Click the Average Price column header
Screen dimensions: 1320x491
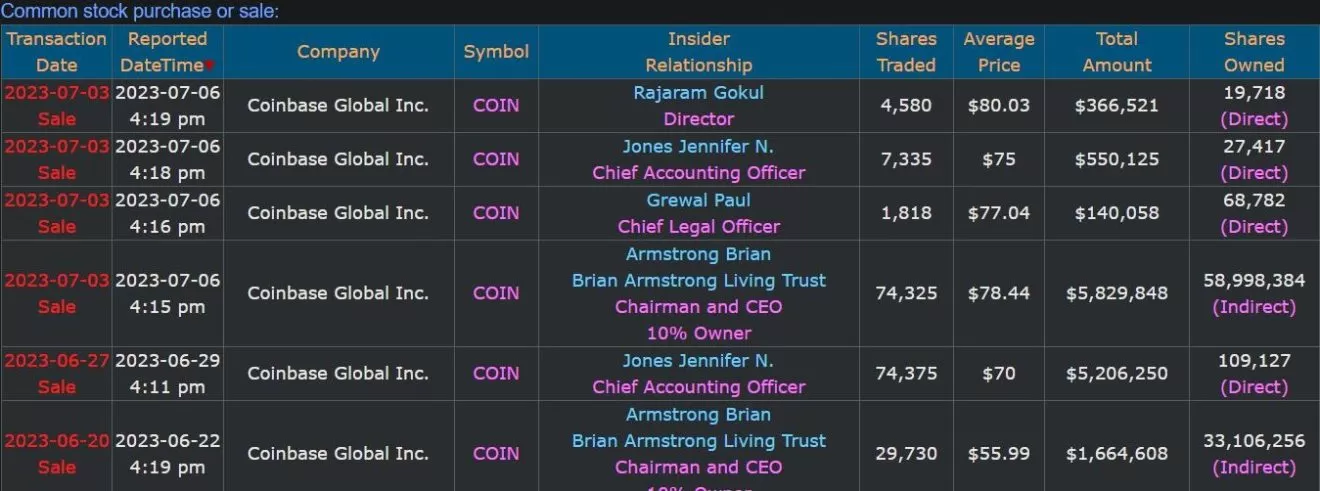(x=999, y=52)
